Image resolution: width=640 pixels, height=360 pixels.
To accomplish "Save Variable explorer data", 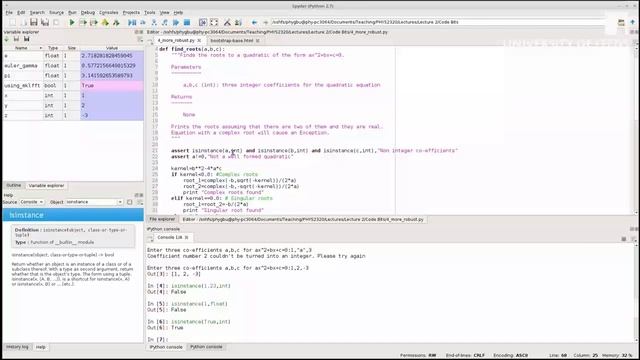I will (x=16, y=39).
